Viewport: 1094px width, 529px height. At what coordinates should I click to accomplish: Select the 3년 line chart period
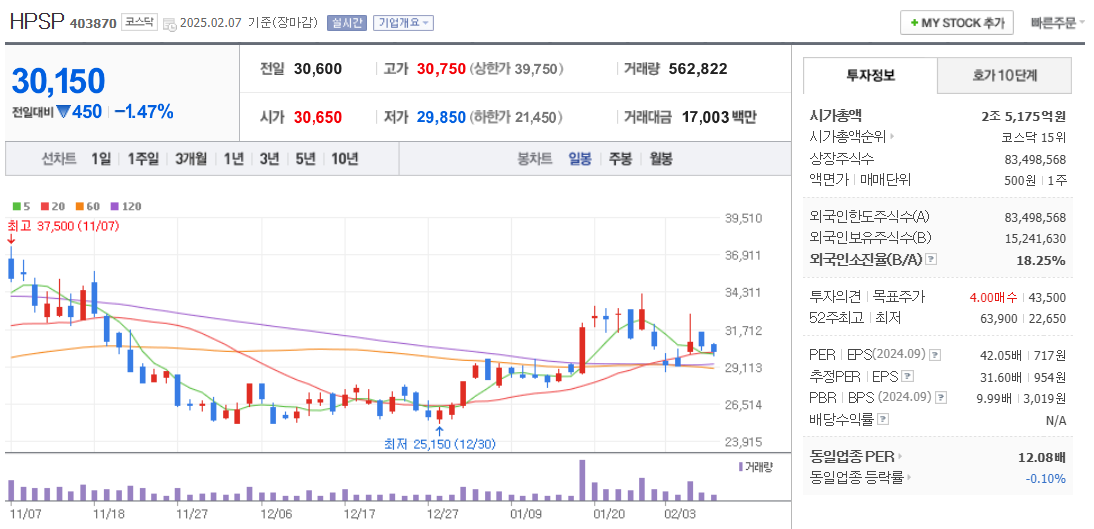click(269, 159)
